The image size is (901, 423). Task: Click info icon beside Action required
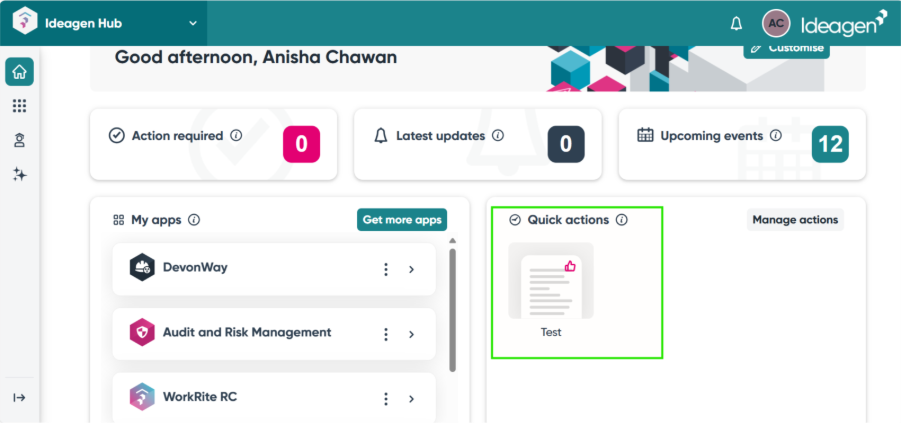(x=236, y=135)
